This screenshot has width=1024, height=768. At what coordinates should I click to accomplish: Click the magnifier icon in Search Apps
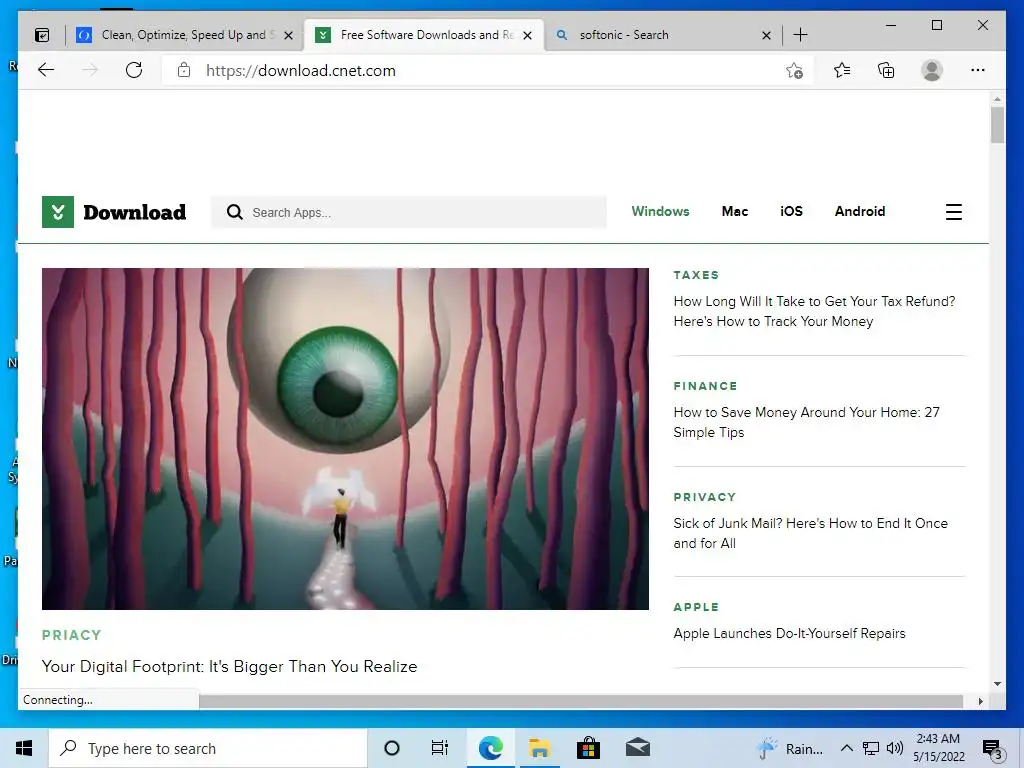(x=234, y=212)
